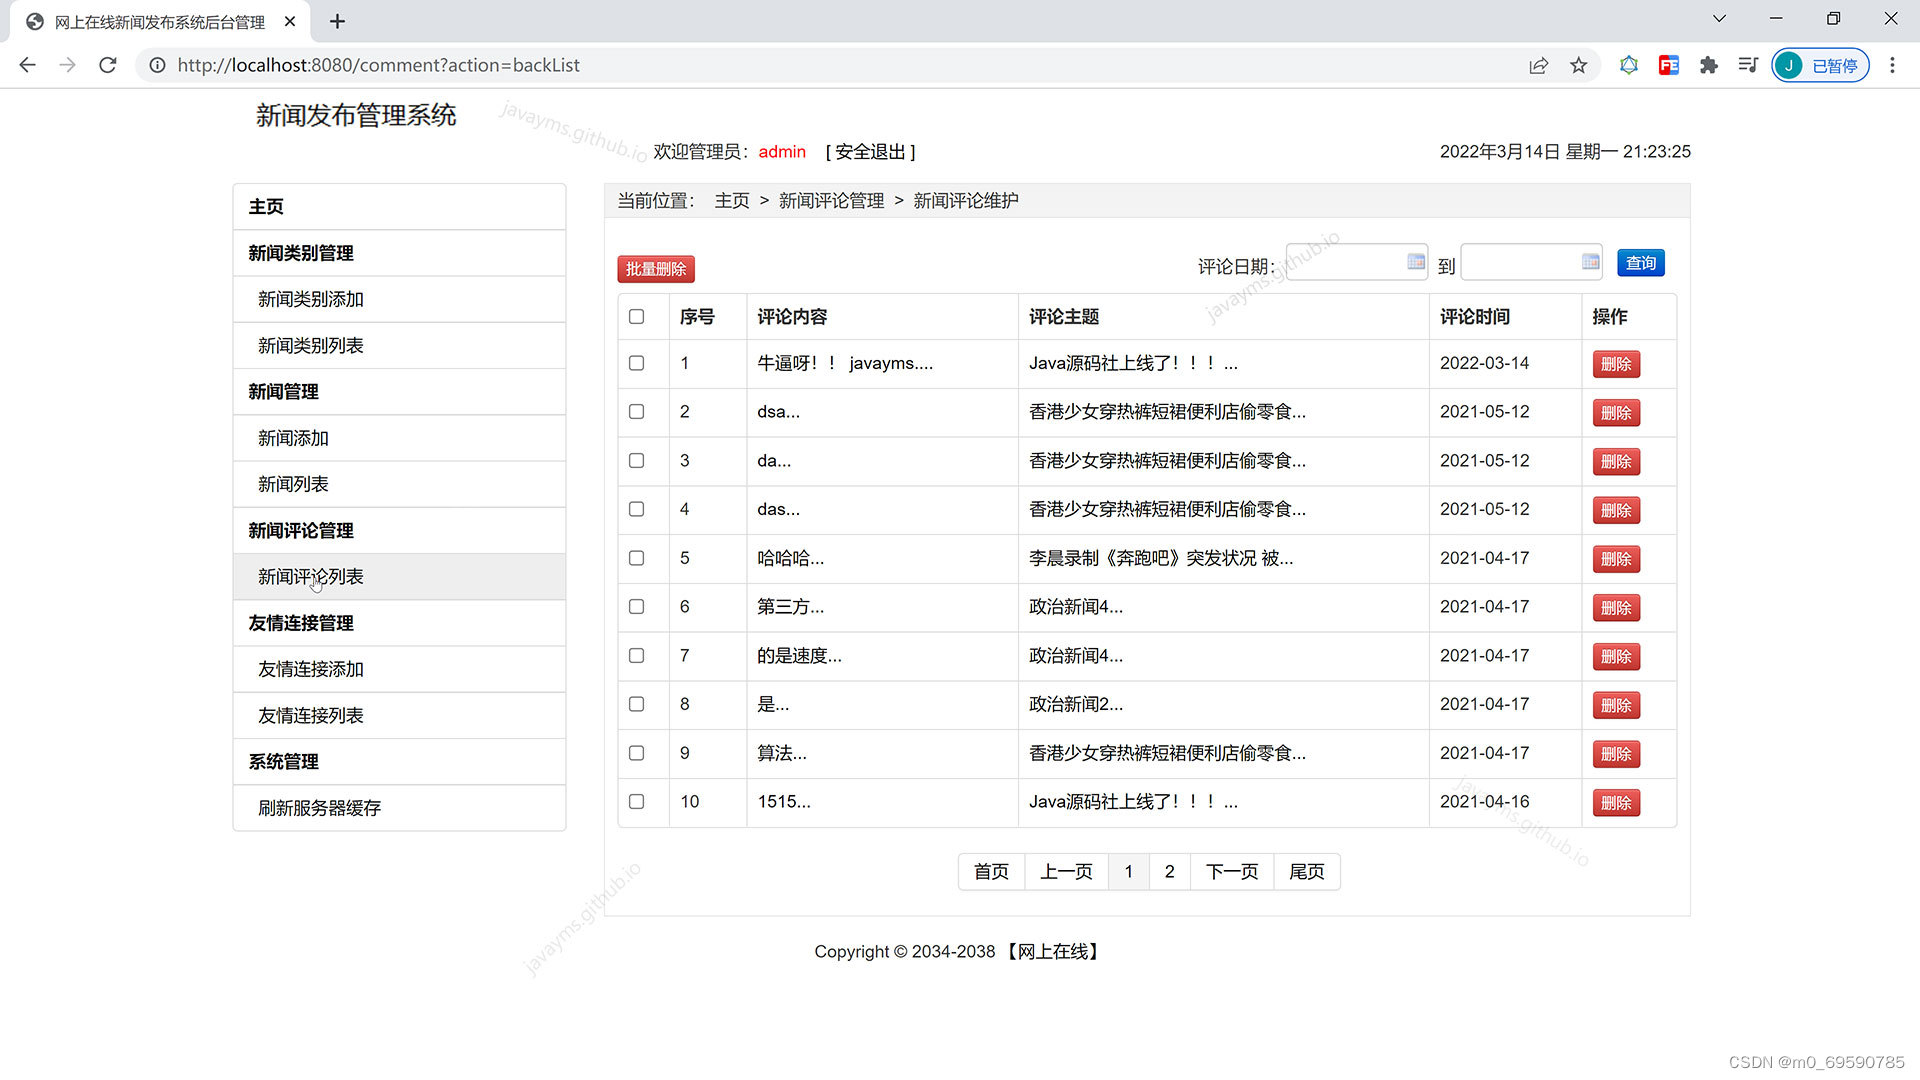This screenshot has width=1920, height=1080.
Task: View site information icon in address bar
Action: tap(157, 65)
